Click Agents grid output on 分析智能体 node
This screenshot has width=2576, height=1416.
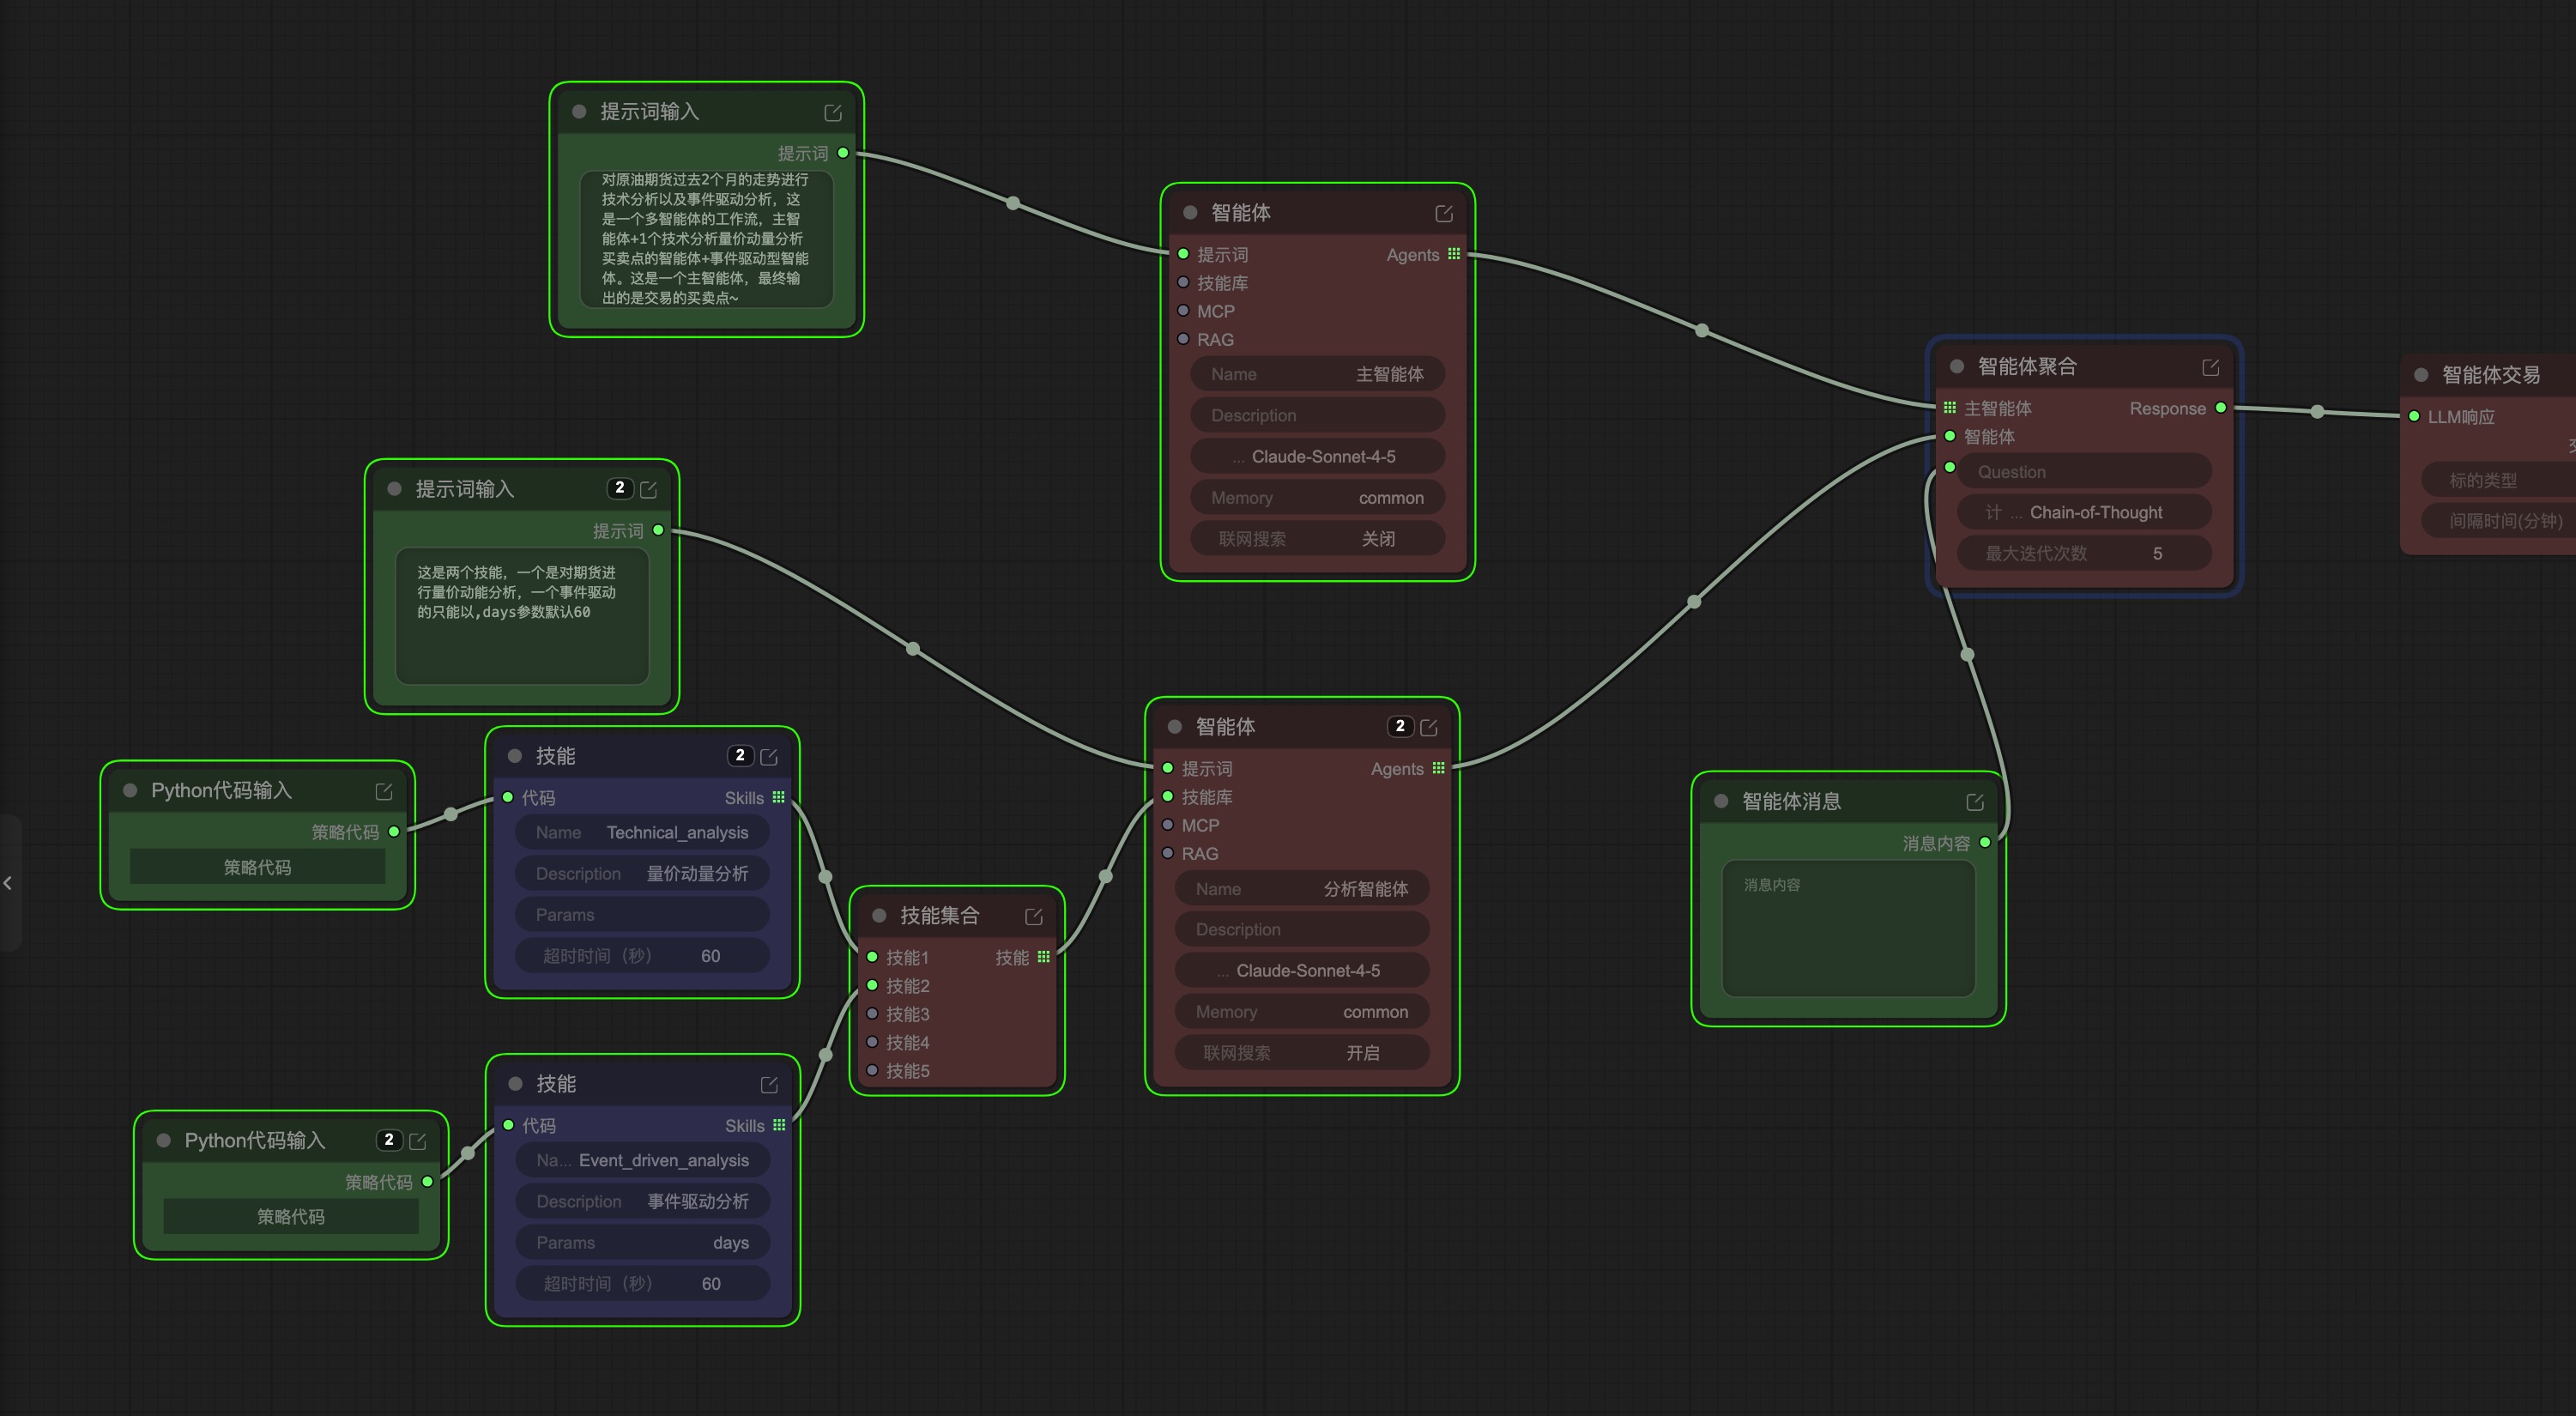click(1438, 768)
